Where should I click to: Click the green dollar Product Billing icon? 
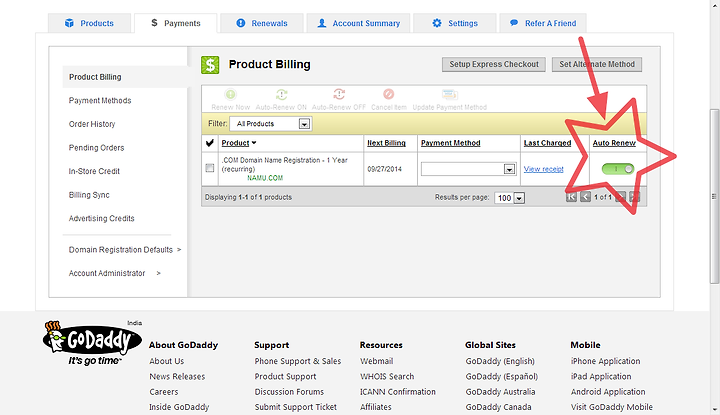point(210,65)
